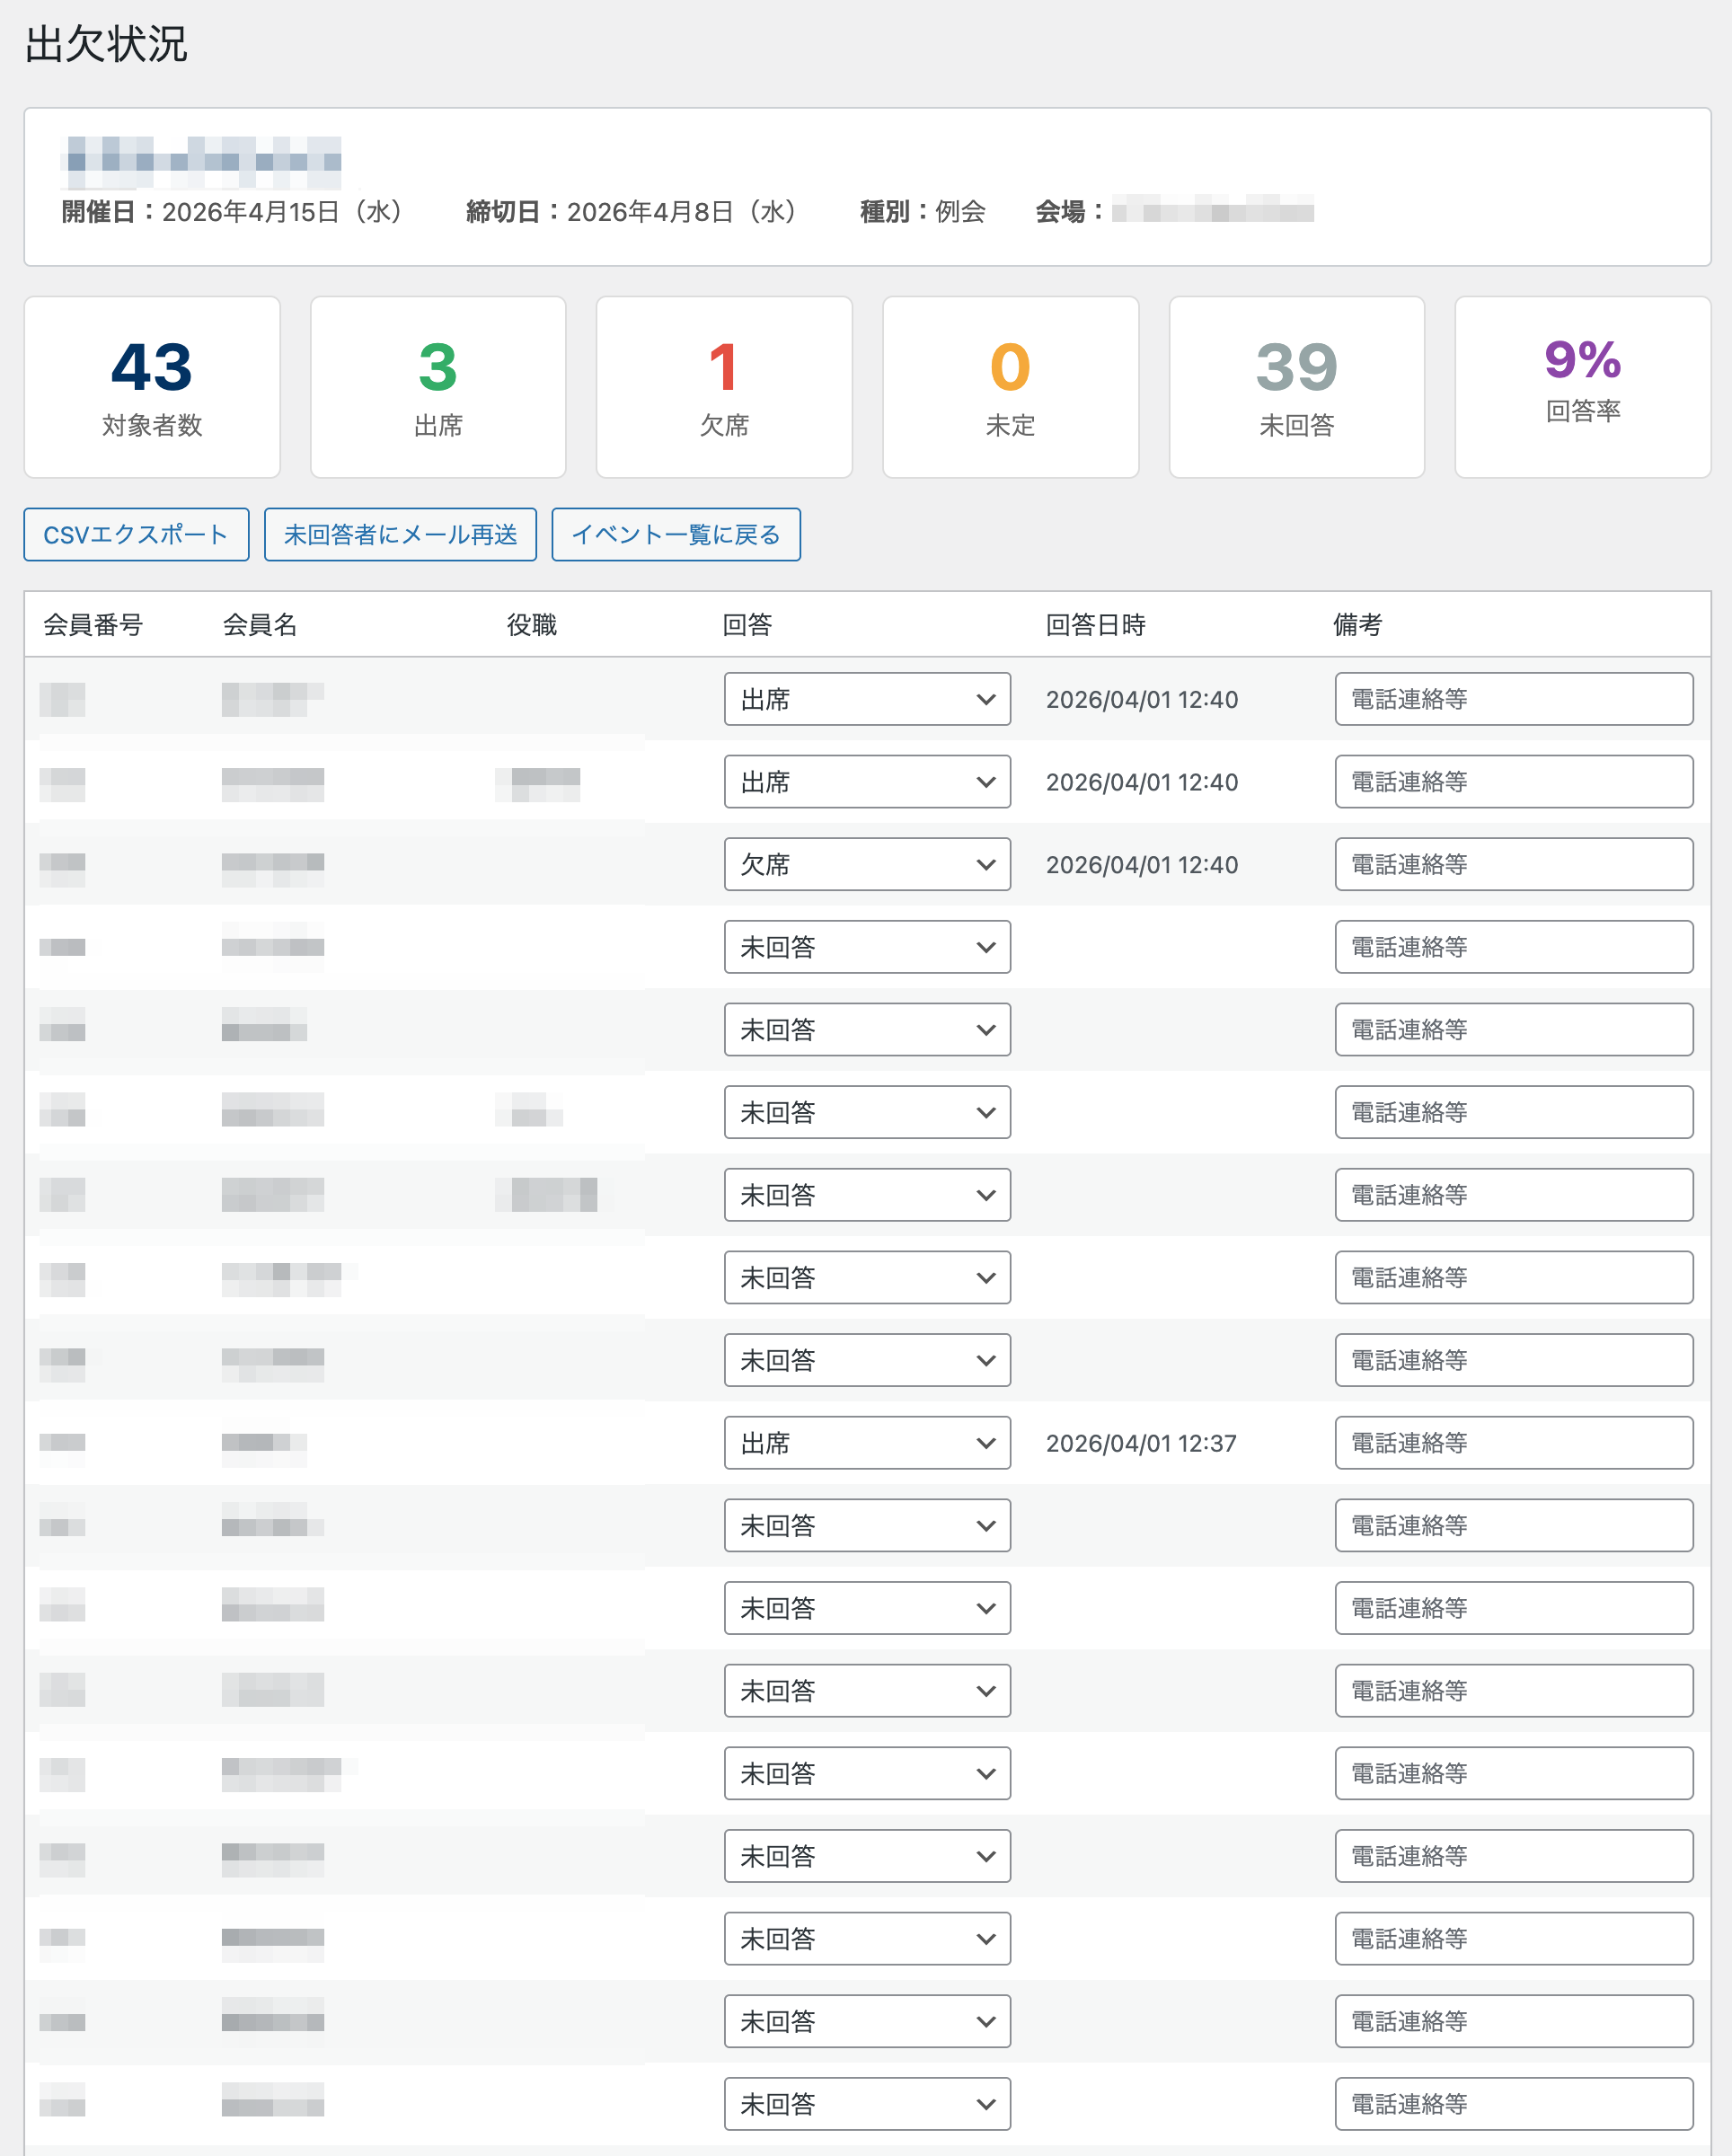1732x2156 pixels.
Task: Click the 回答 column header
Action: pyautogui.click(x=747, y=625)
